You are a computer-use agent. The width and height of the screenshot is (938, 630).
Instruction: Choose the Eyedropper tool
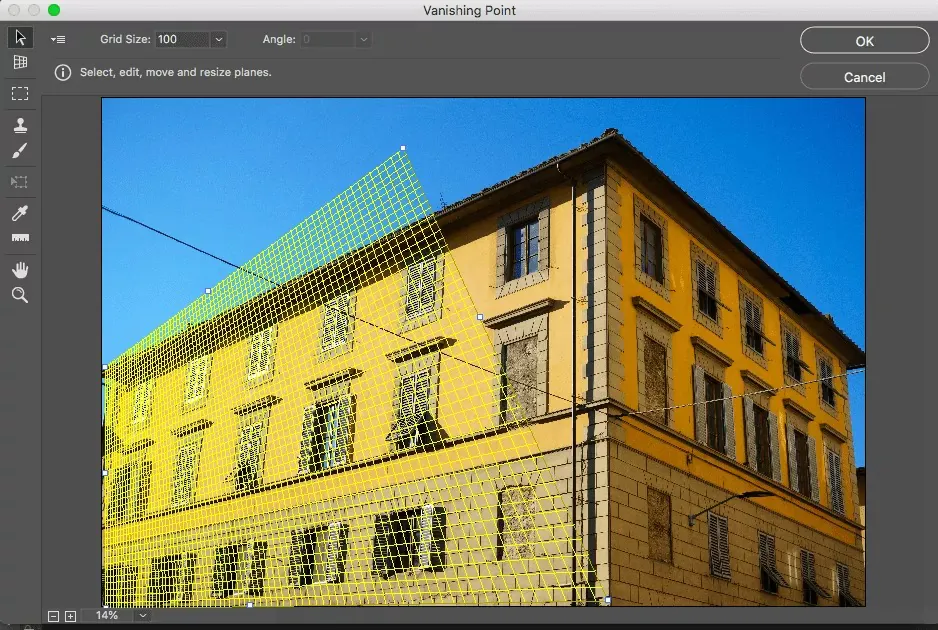click(x=20, y=213)
